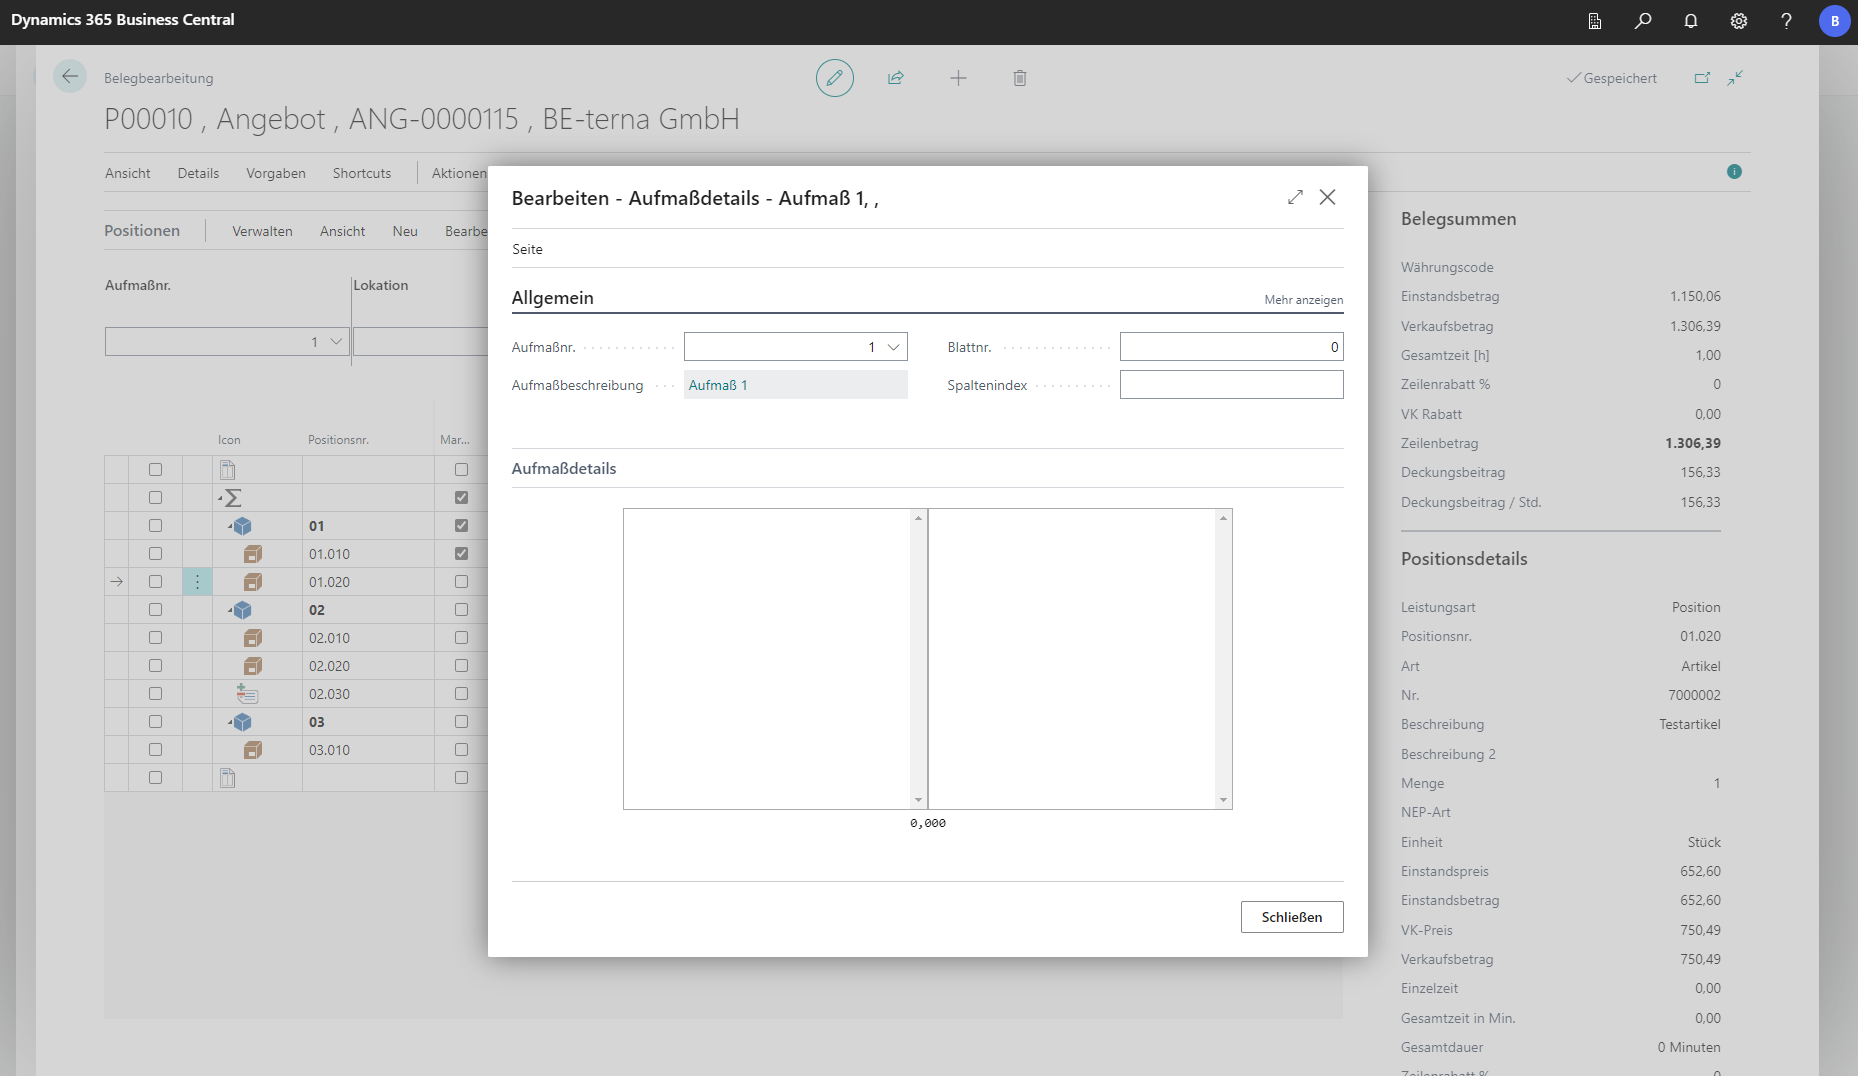1858x1076 pixels.
Task: Expand Mehr anzeigen in Allgemein section
Action: (x=1303, y=300)
